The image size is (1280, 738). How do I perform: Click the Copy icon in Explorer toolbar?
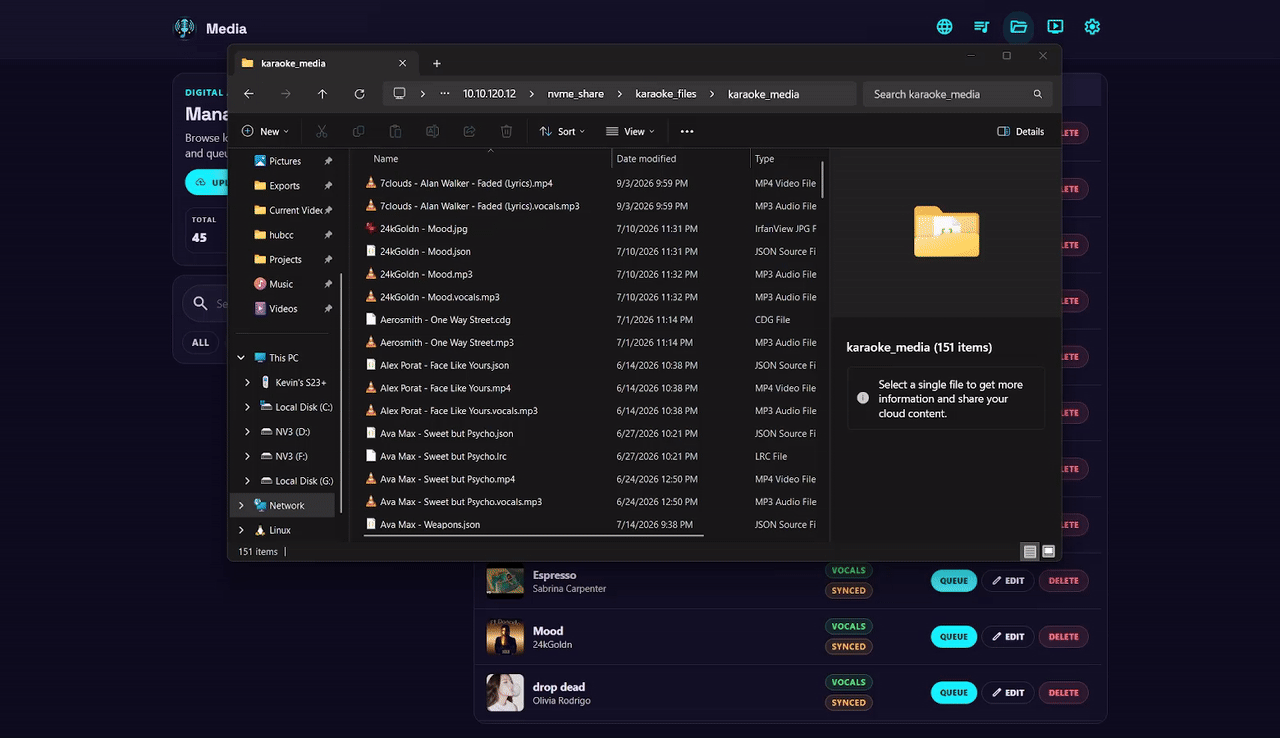tap(358, 131)
